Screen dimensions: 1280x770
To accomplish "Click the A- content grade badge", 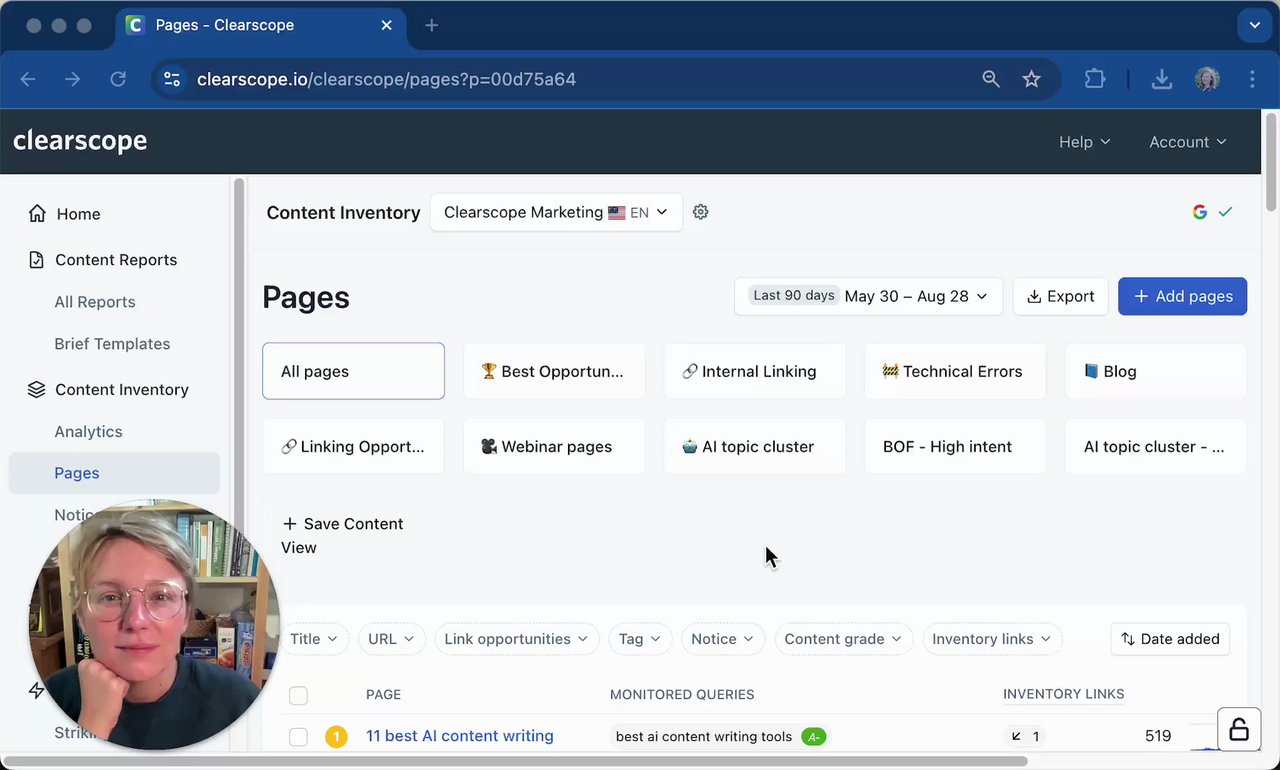I will pos(814,737).
